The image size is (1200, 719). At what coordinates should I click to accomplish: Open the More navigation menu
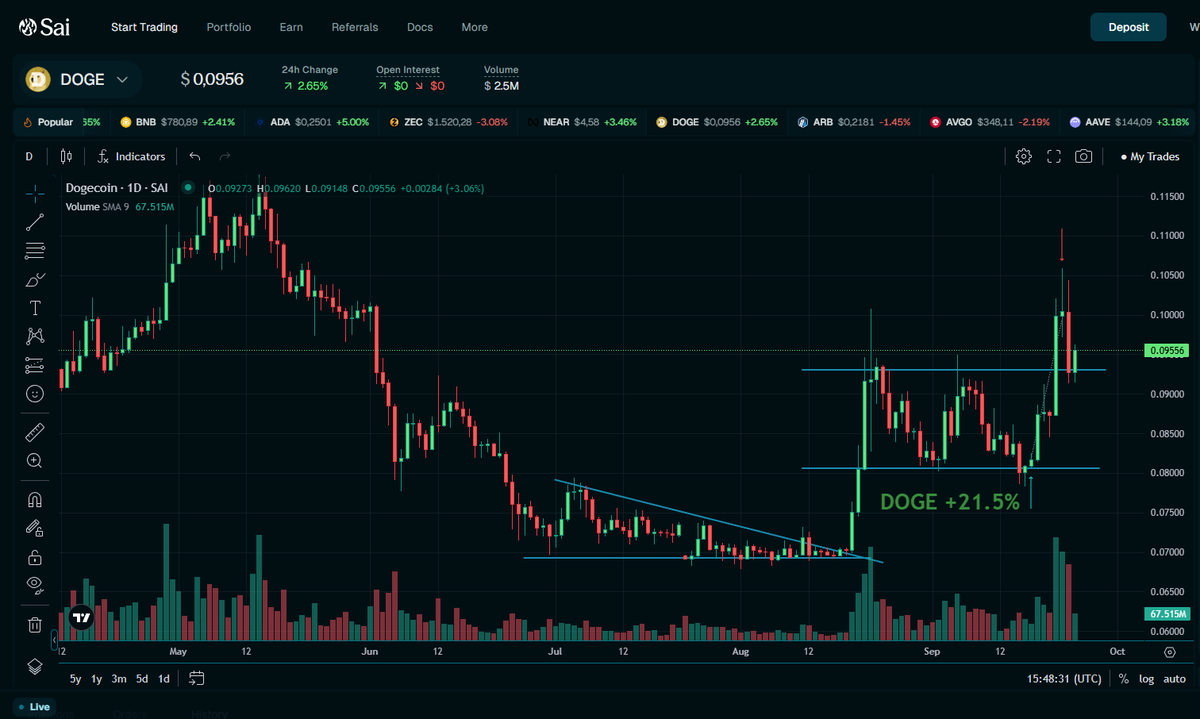click(475, 27)
